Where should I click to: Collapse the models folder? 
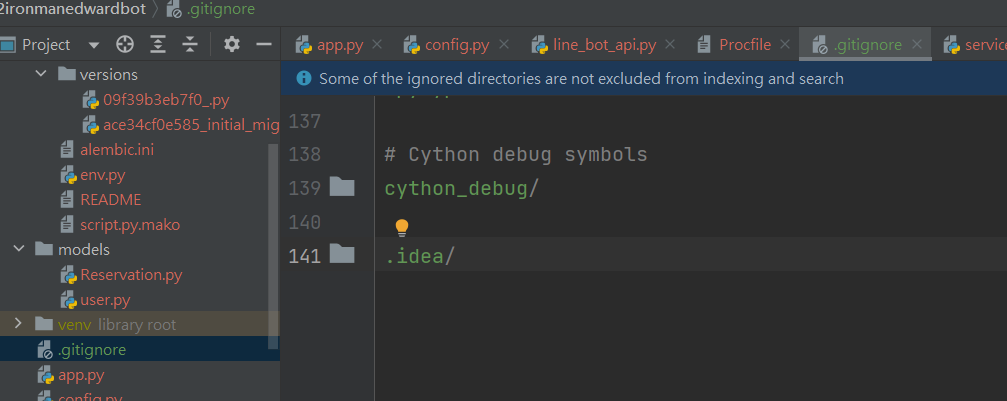(x=19, y=249)
